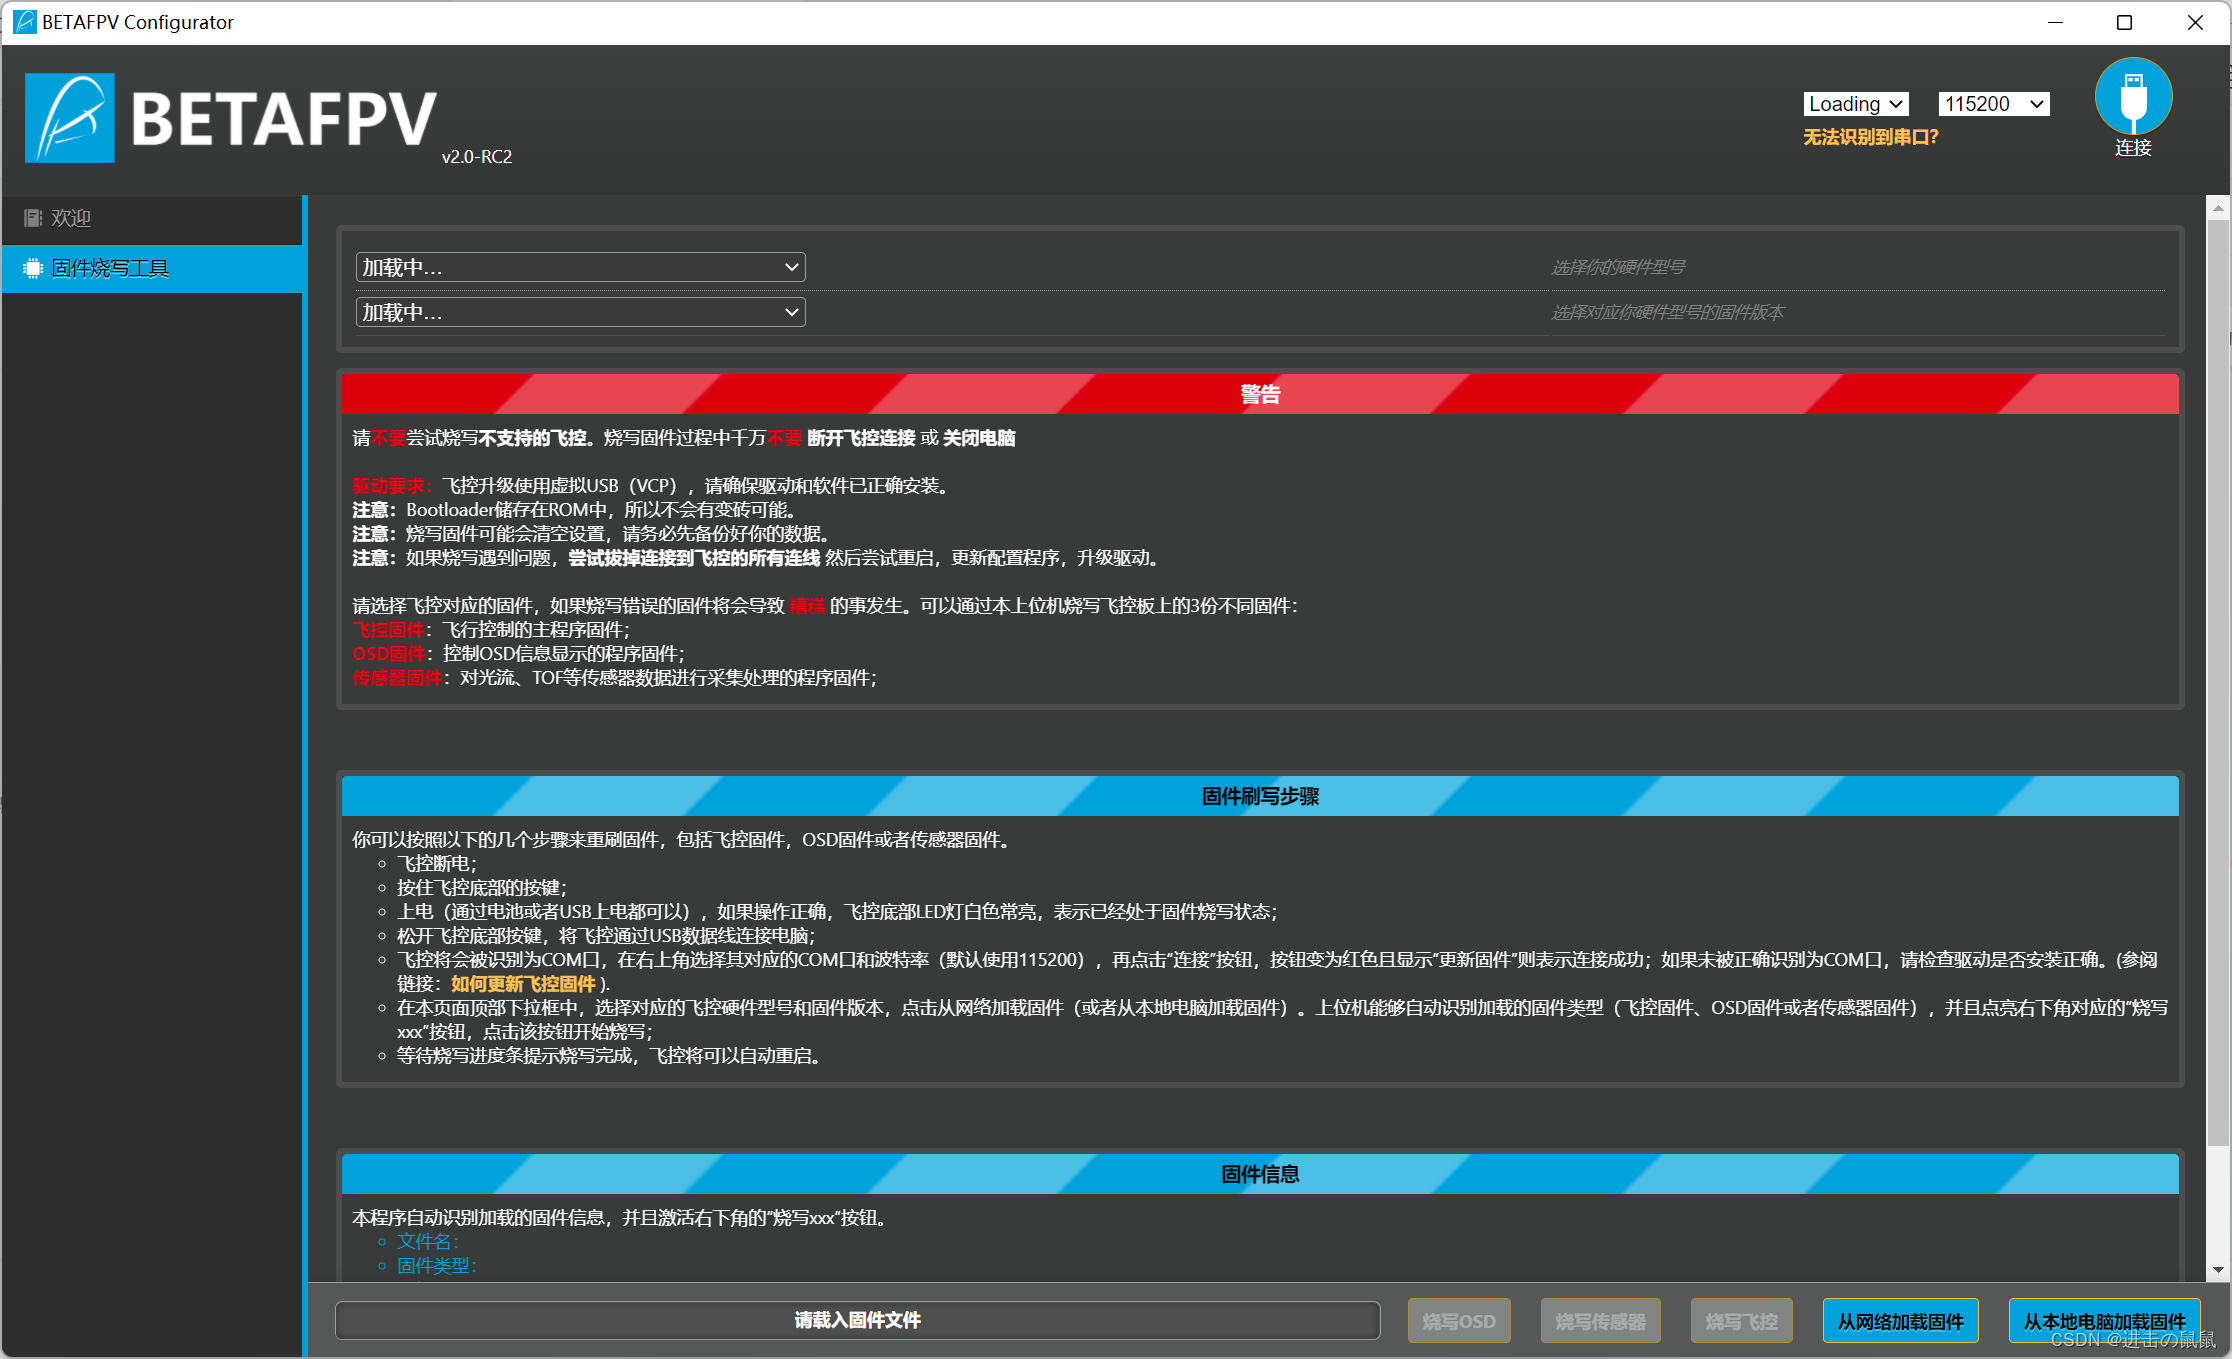Viewport: 2232px width, 1359px height.
Task: Expand the hardware model dropdown (加载中)
Action: (580, 267)
